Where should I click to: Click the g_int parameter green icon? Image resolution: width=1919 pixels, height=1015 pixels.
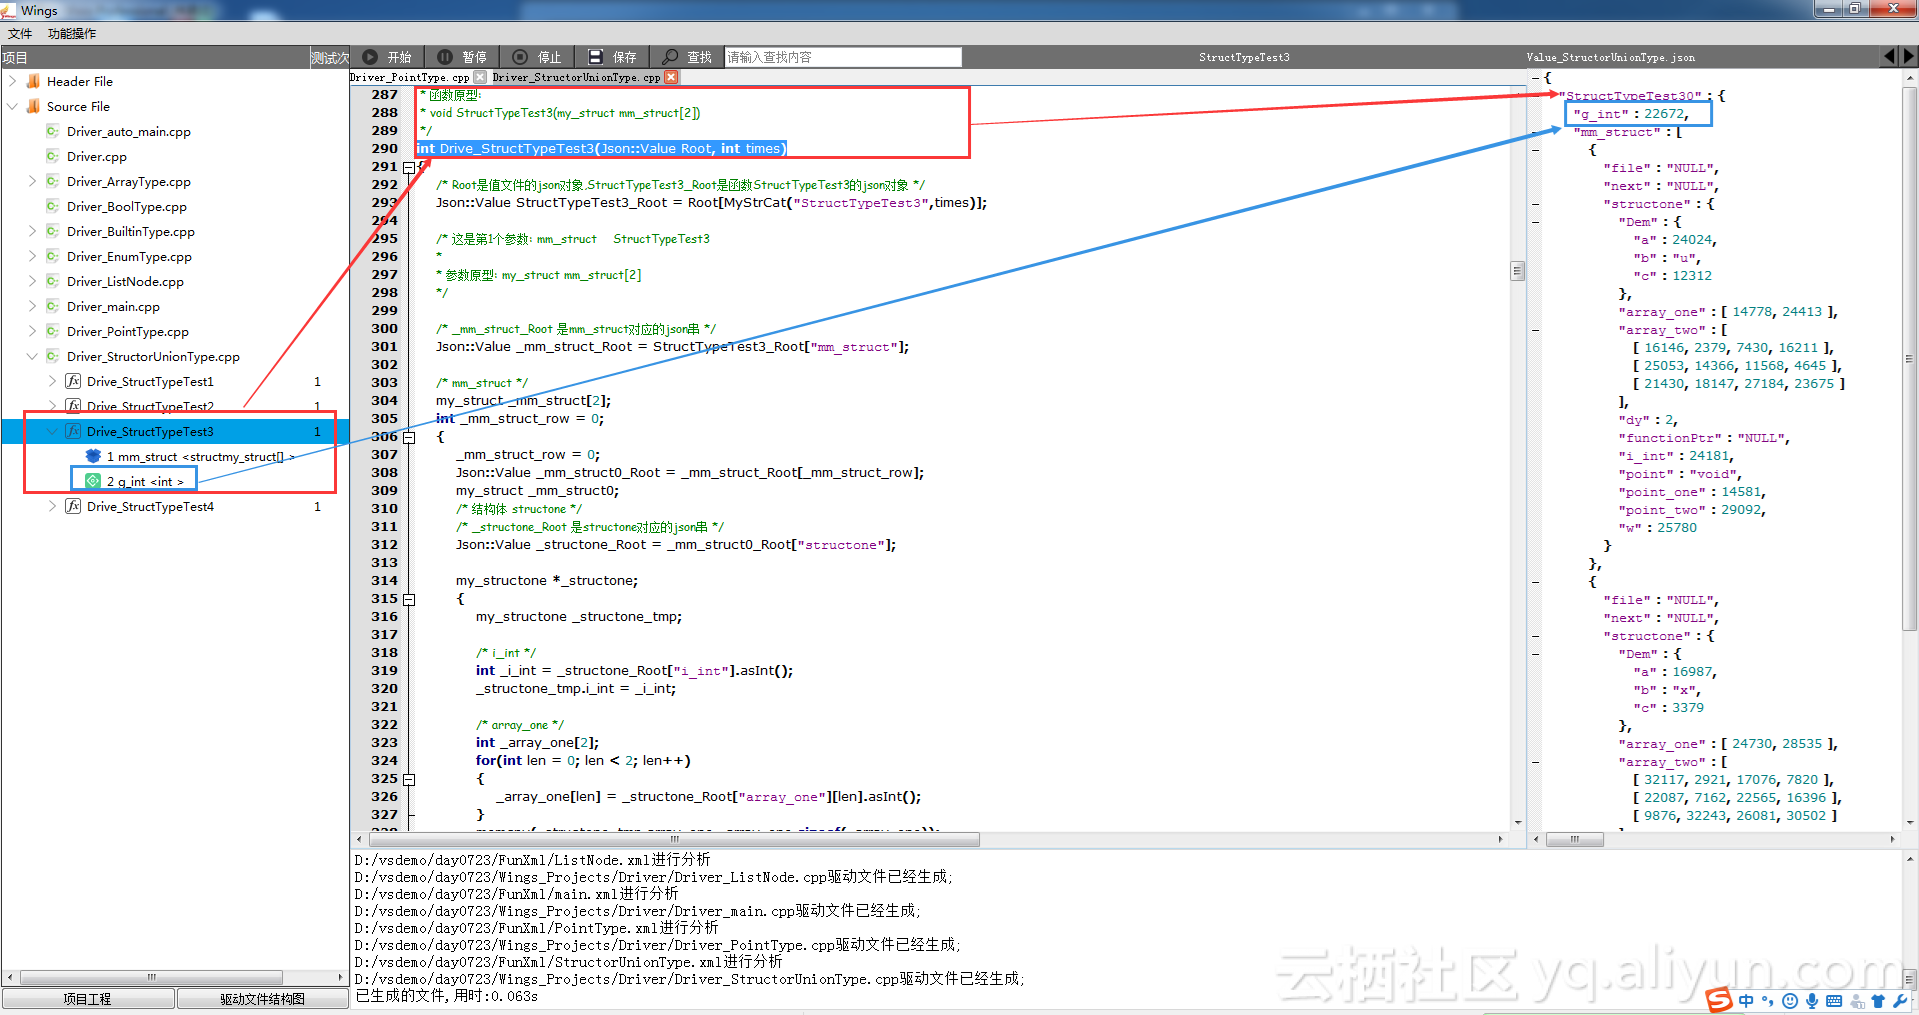[93, 481]
